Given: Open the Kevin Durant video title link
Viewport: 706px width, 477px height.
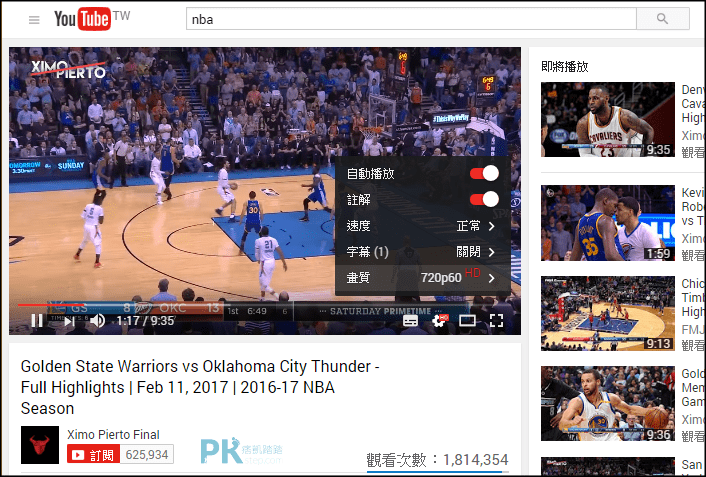Looking at the screenshot, I should click(x=693, y=207).
